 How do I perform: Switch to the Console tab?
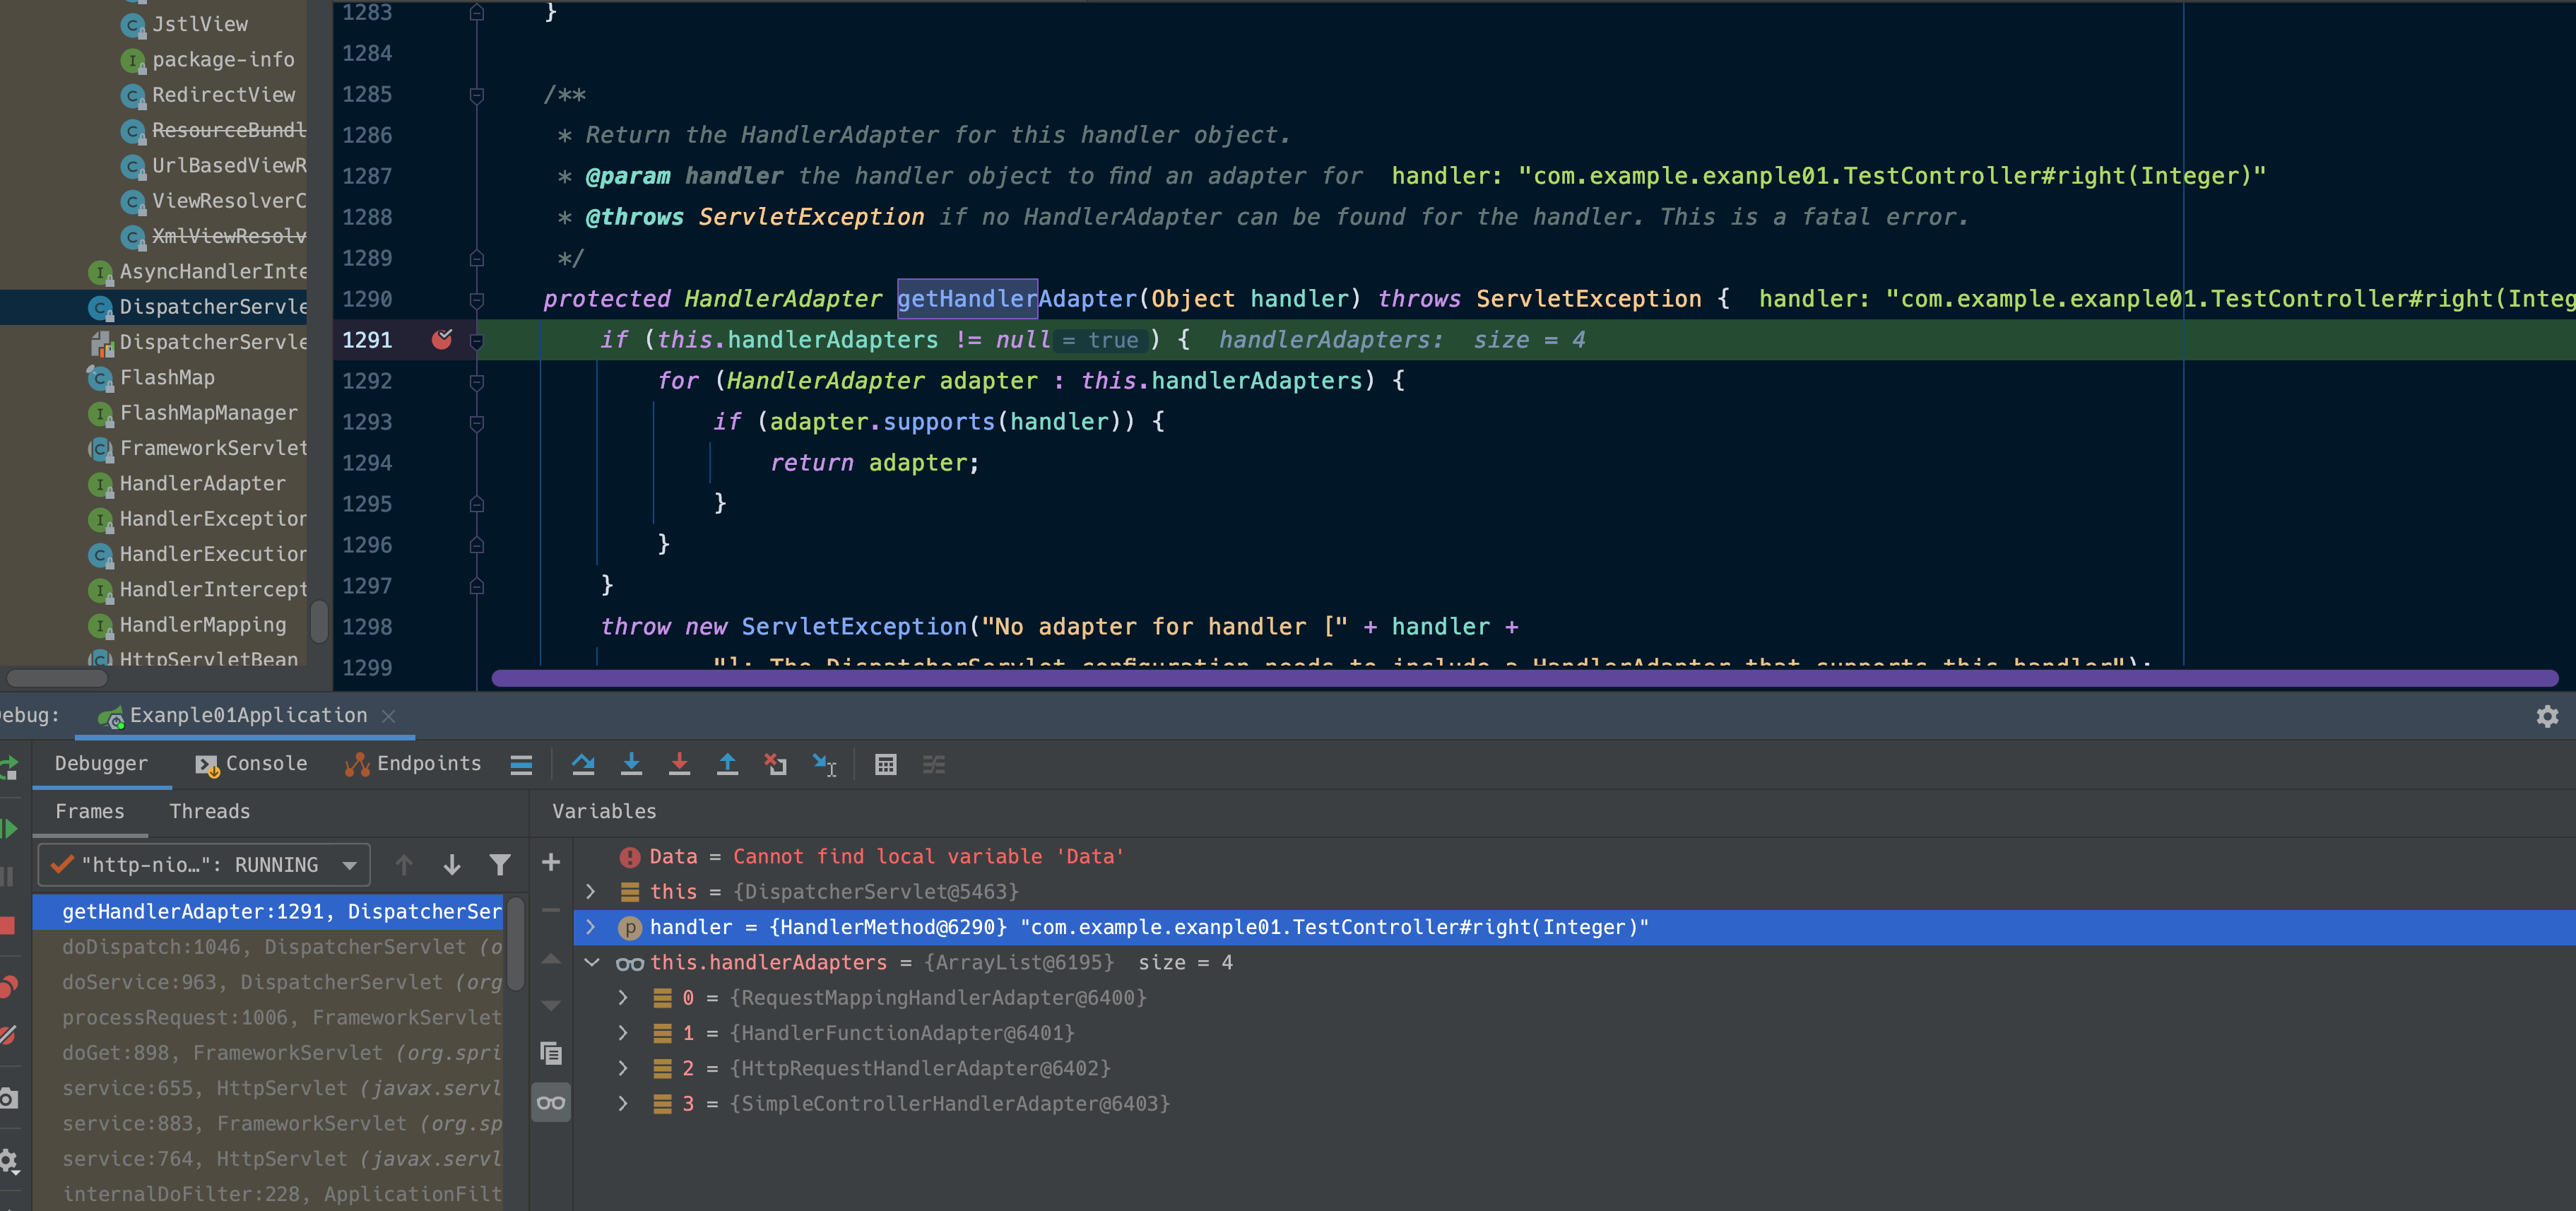point(252,764)
